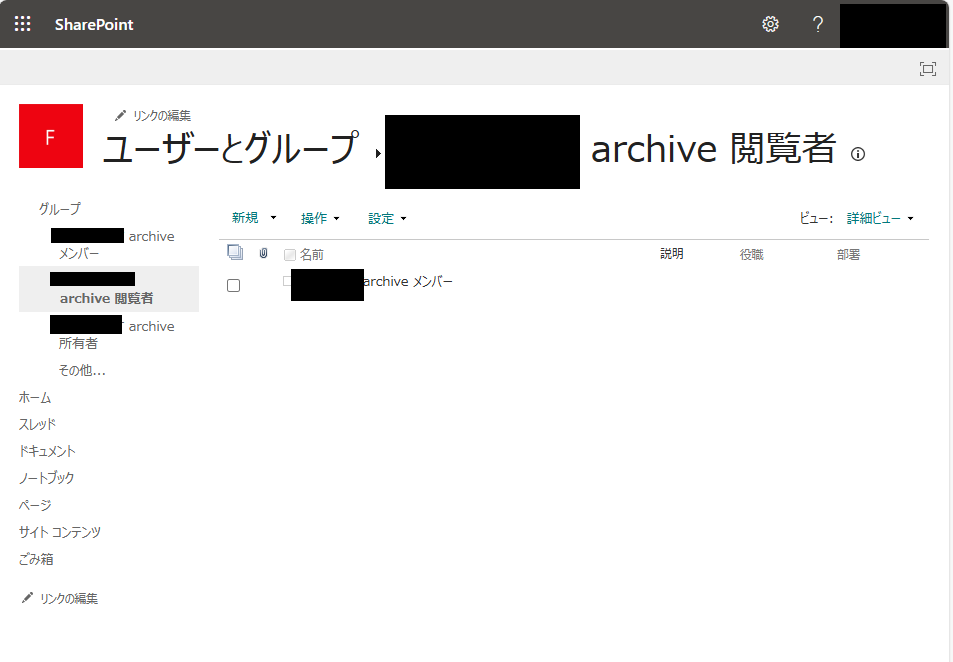Open the 操作 dropdown menu
The width and height of the screenshot is (953, 662).
[320, 218]
